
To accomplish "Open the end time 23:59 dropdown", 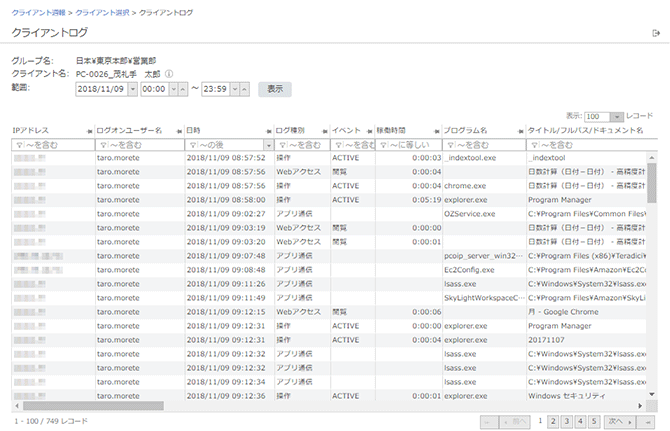I will coord(234,89).
